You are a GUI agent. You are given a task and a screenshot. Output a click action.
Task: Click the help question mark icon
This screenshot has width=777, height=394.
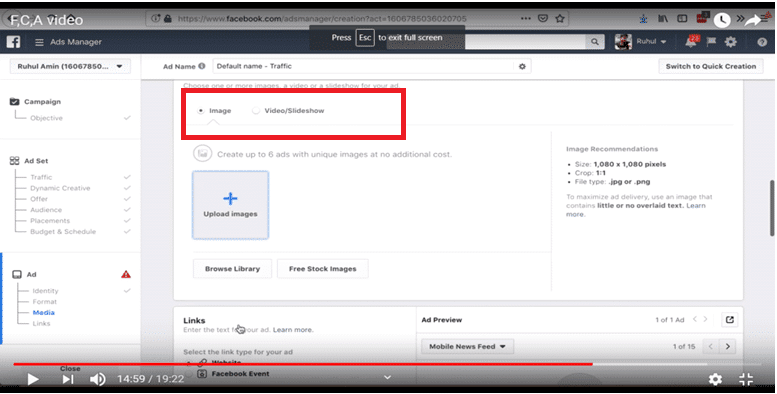point(762,42)
